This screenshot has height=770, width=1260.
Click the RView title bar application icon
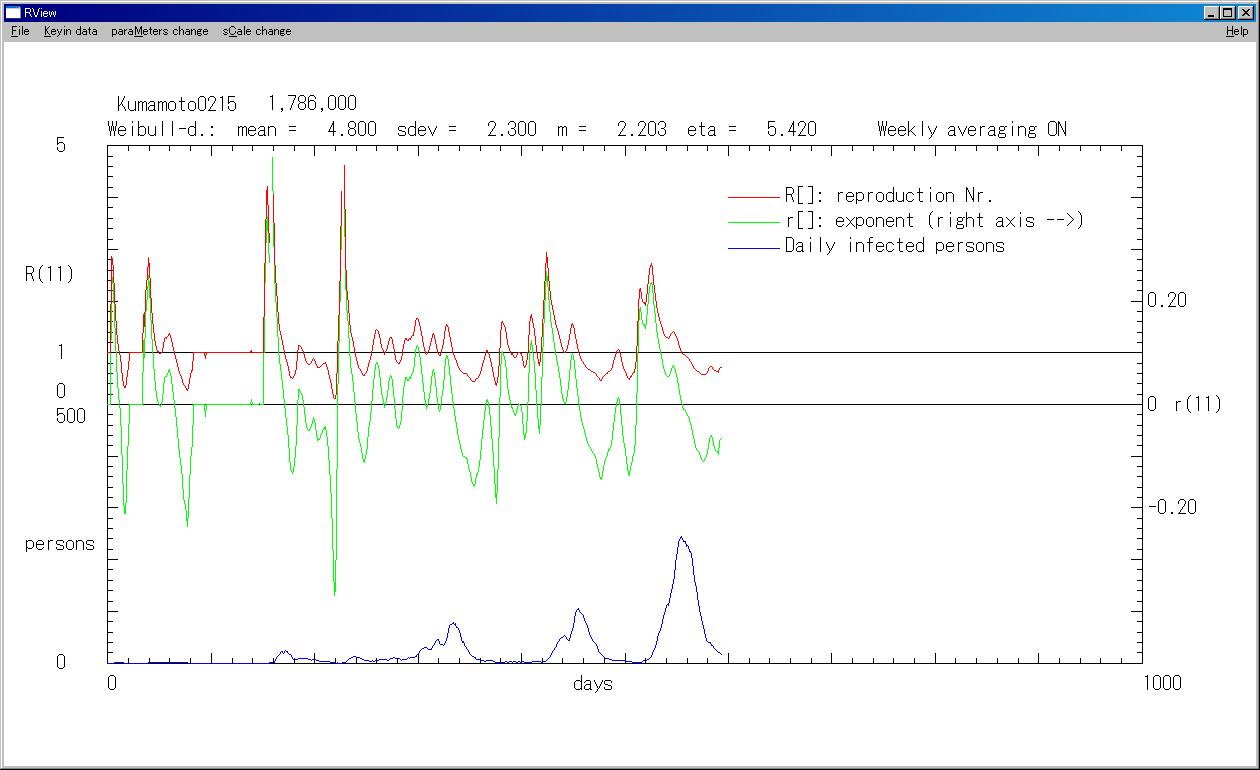(13, 13)
